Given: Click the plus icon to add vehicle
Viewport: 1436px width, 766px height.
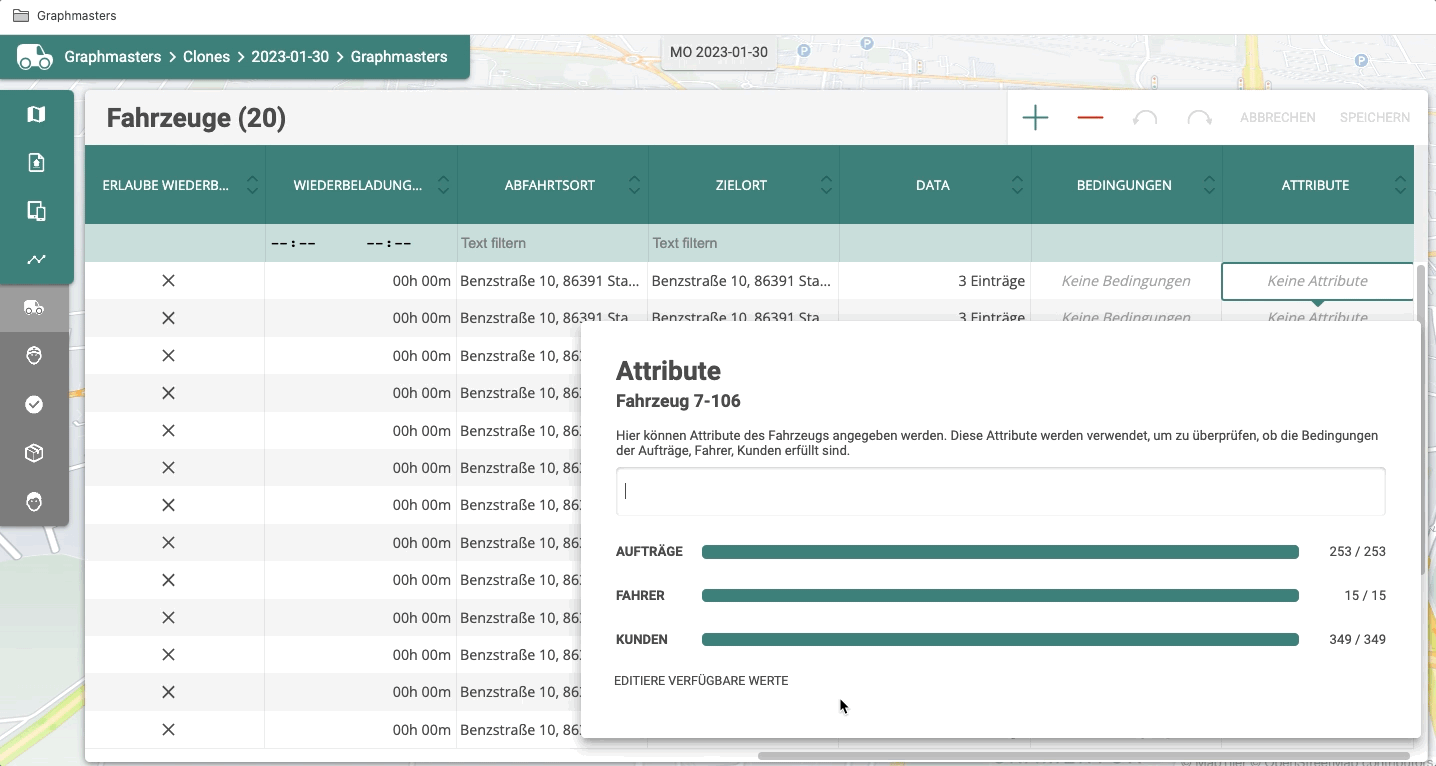Looking at the screenshot, I should (1035, 118).
